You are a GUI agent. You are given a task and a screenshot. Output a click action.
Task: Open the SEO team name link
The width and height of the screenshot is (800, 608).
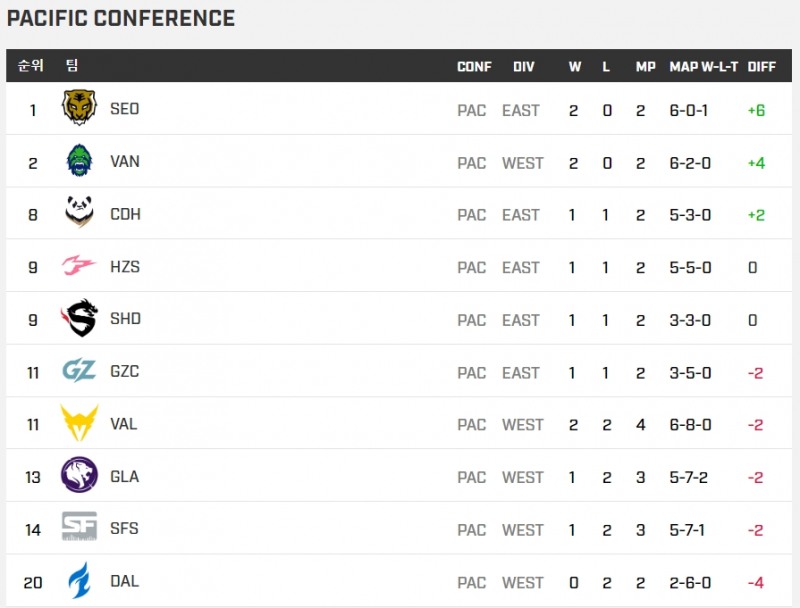point(124,109)
